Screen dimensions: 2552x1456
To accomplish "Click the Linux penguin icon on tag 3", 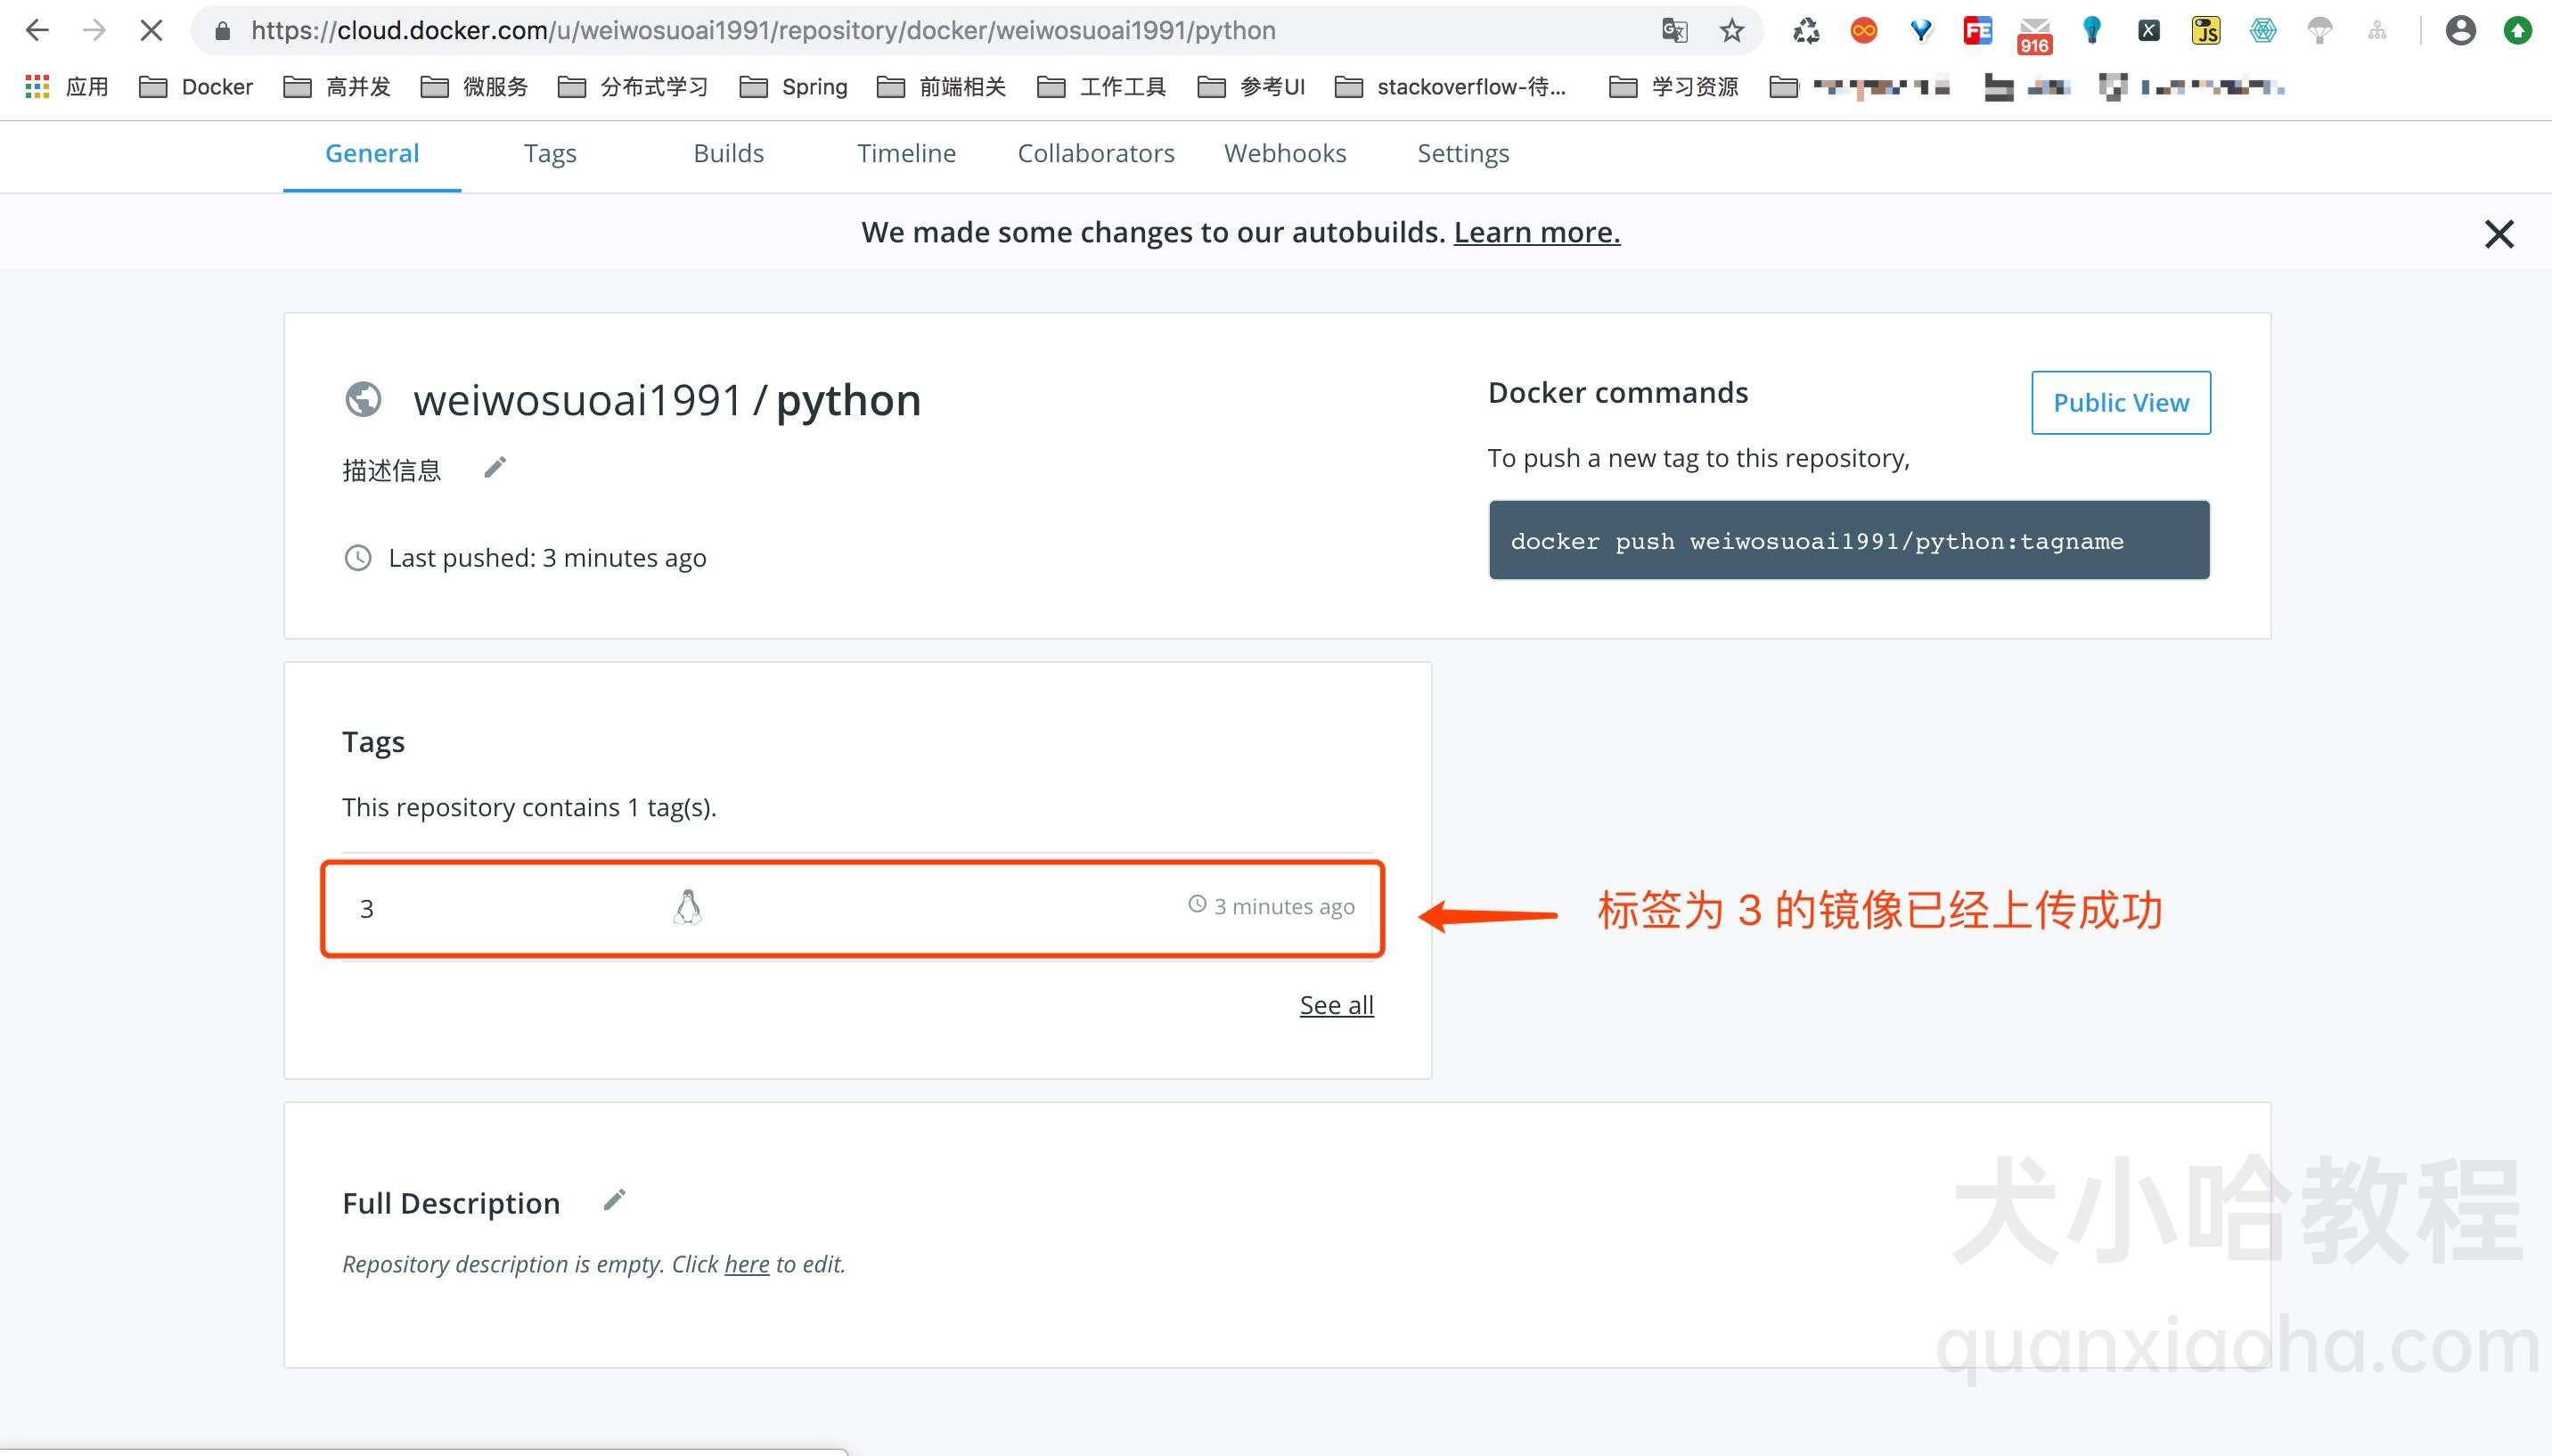I will pyautogui.click(x=687, y=904).
